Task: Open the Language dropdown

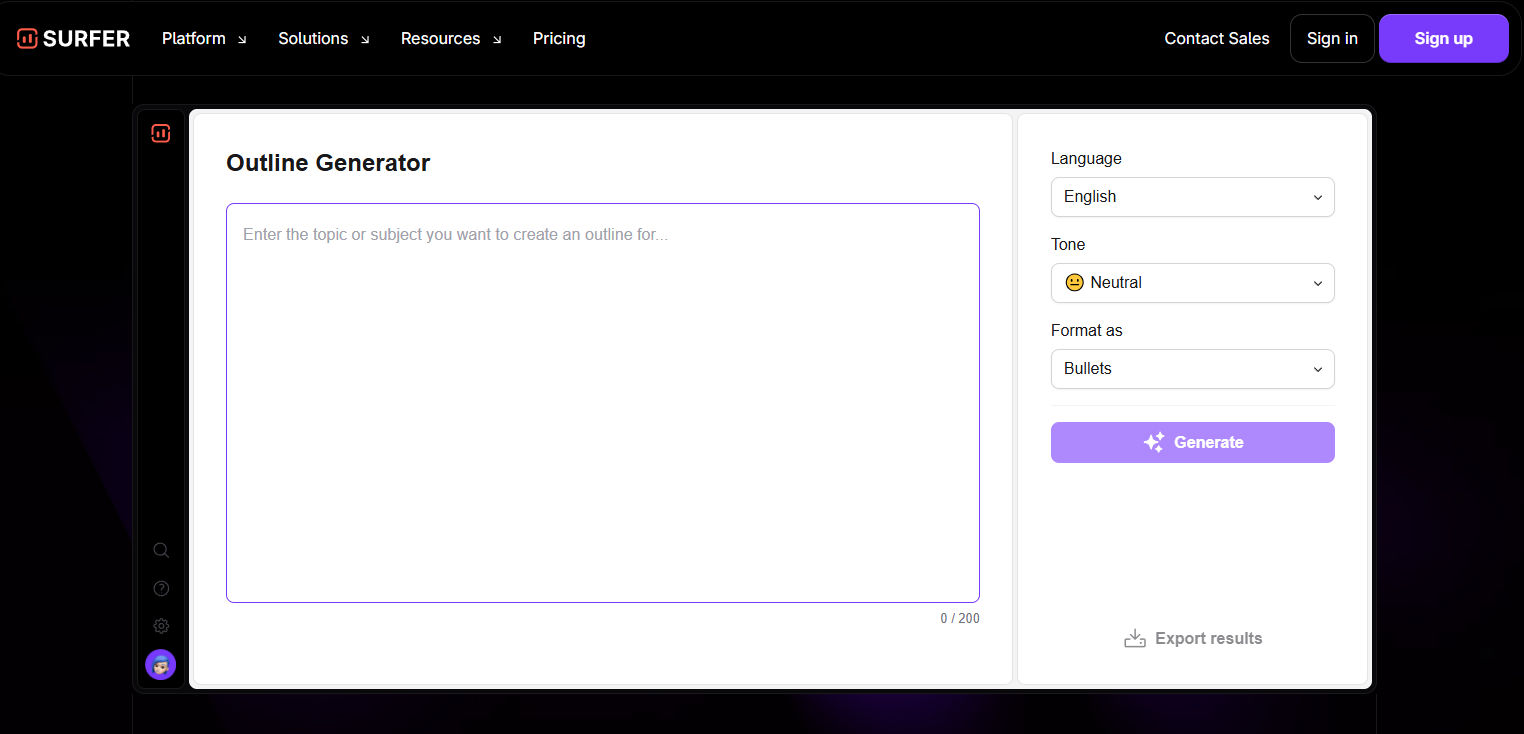Action: 1192,197
